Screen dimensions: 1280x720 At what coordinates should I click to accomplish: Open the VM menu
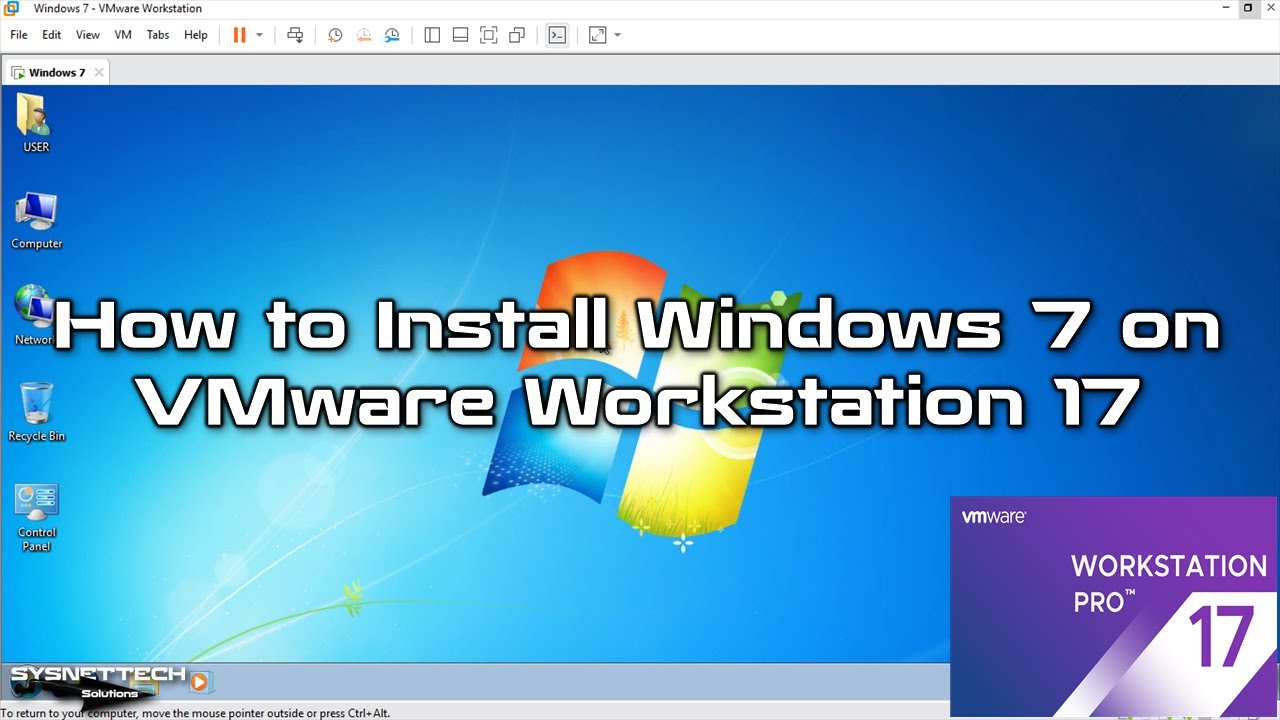coord(123,35)
